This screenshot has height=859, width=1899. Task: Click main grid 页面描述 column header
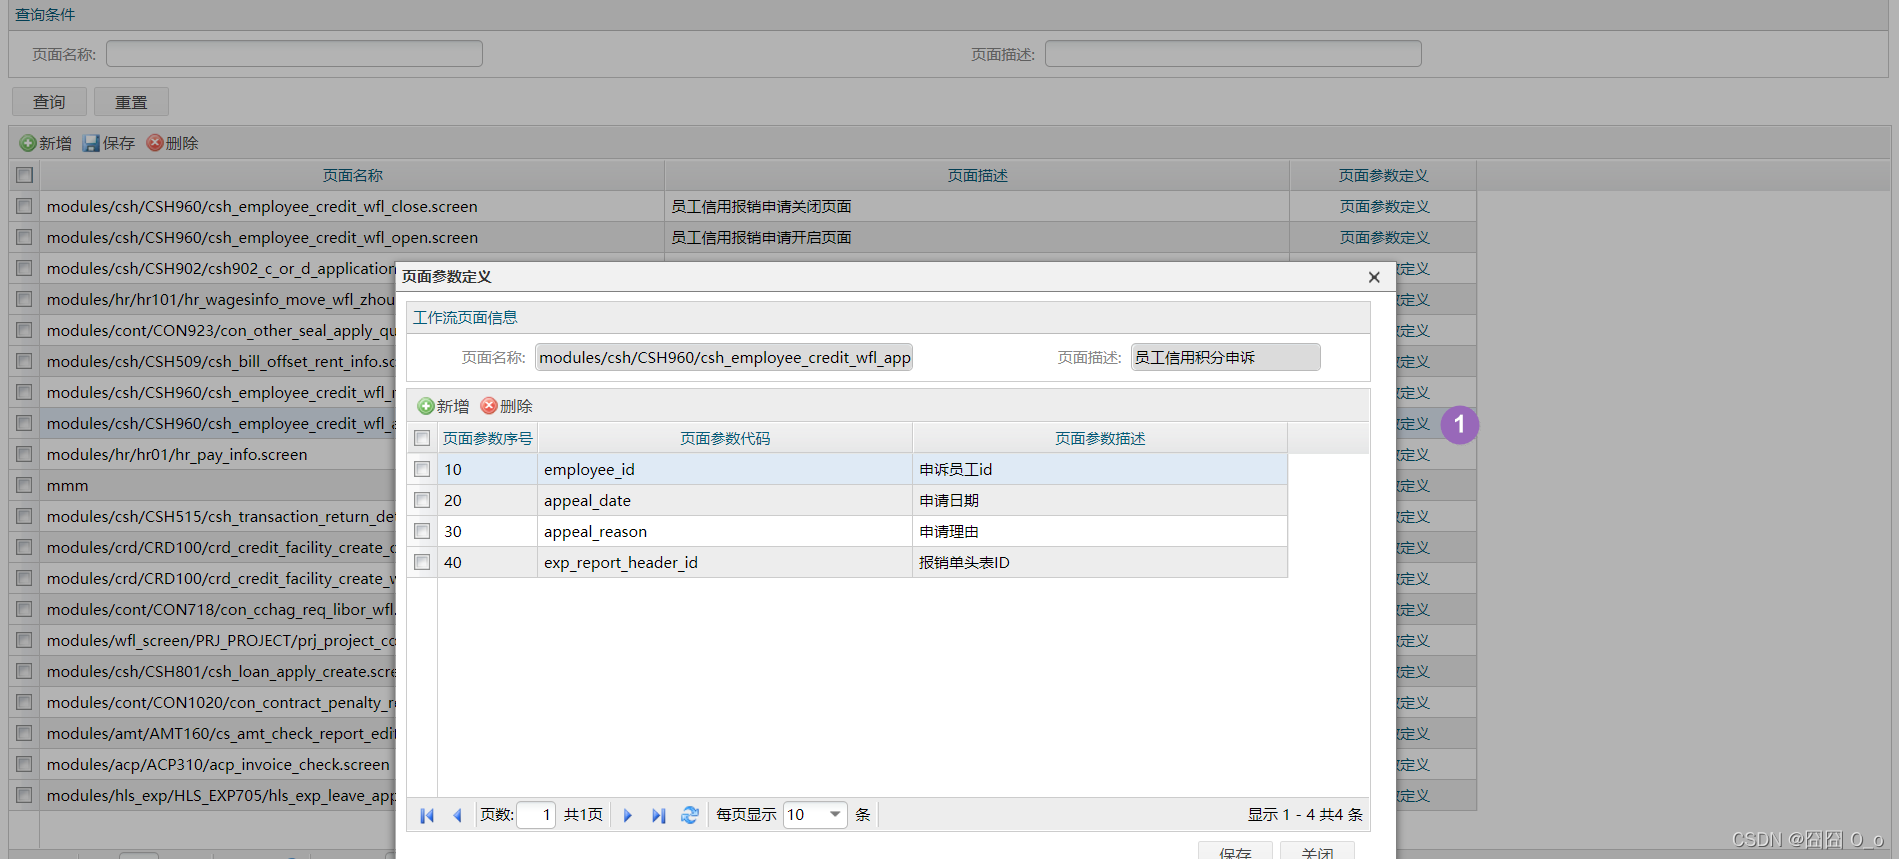[977, 175]
